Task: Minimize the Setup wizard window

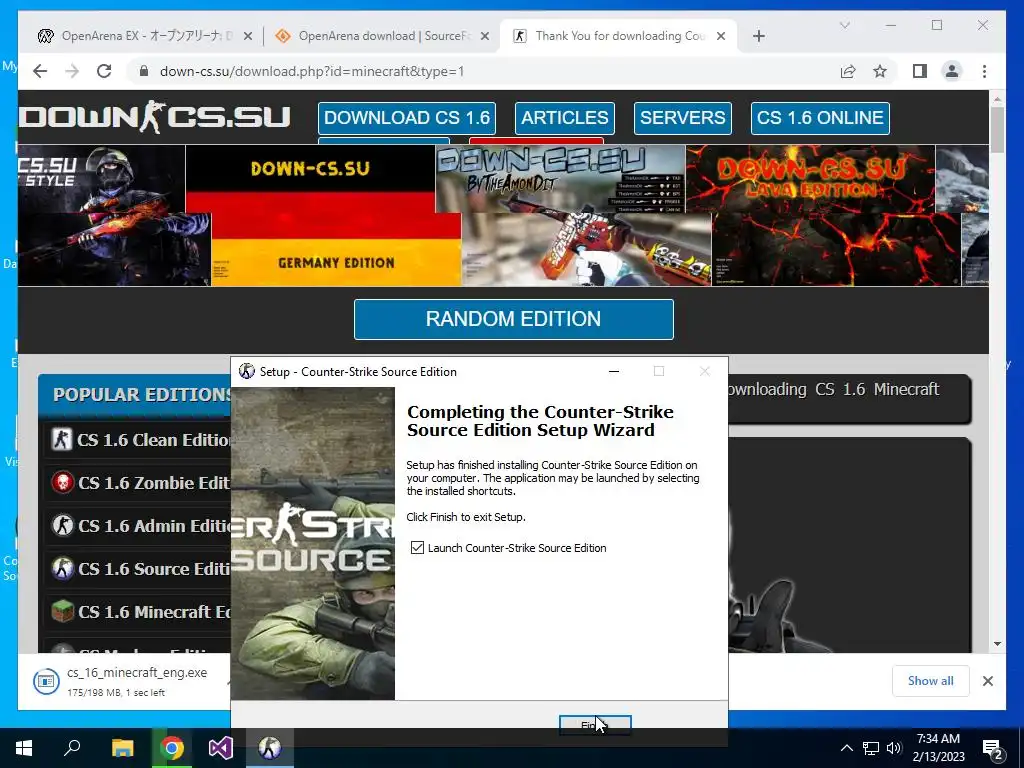Action: point(614,372)
